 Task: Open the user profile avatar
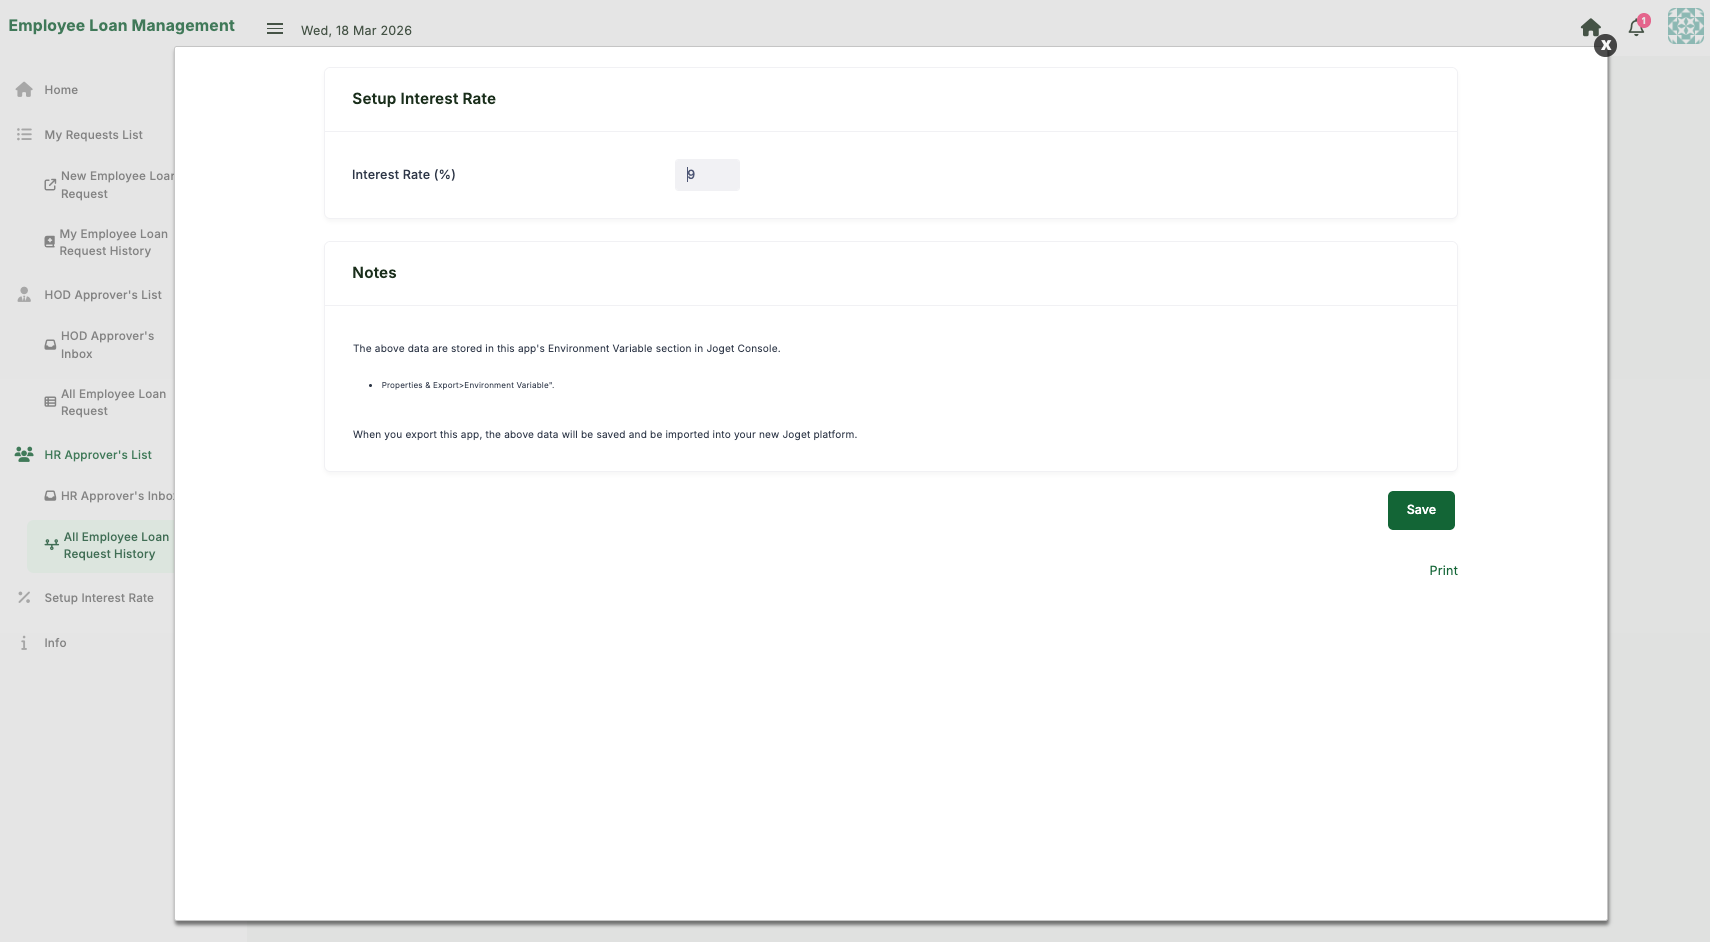click(x=1685, y=26)
